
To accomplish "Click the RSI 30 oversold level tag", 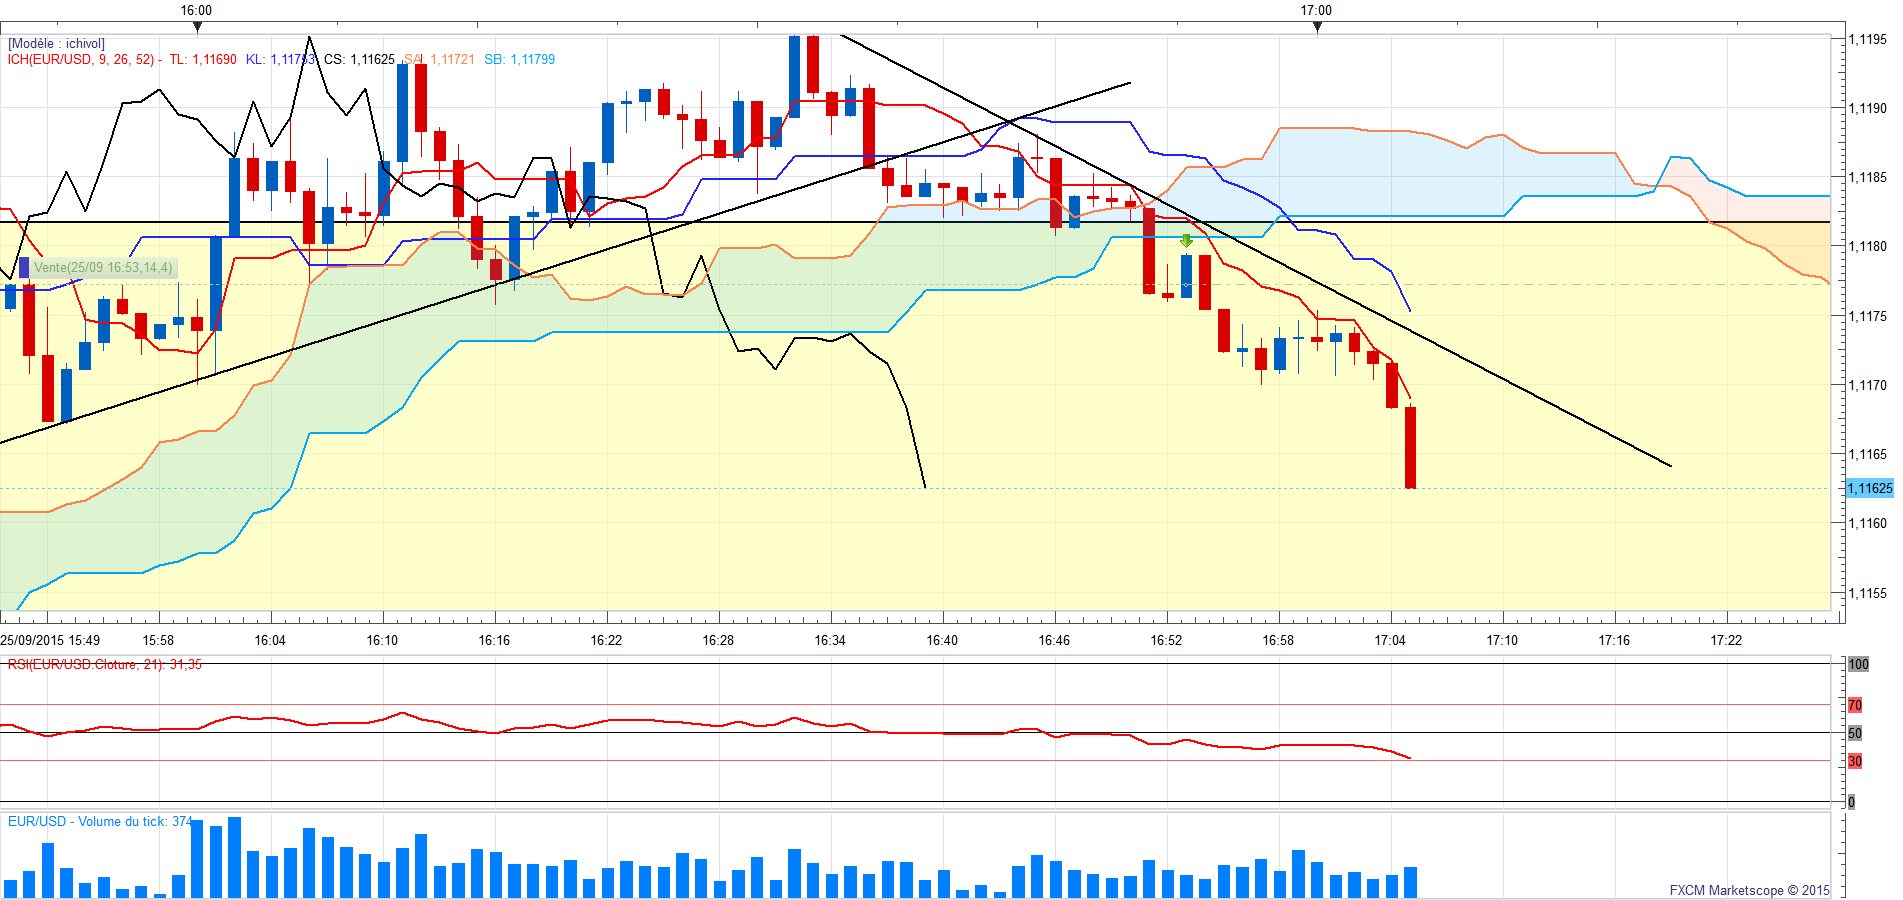I will 1855,761.
